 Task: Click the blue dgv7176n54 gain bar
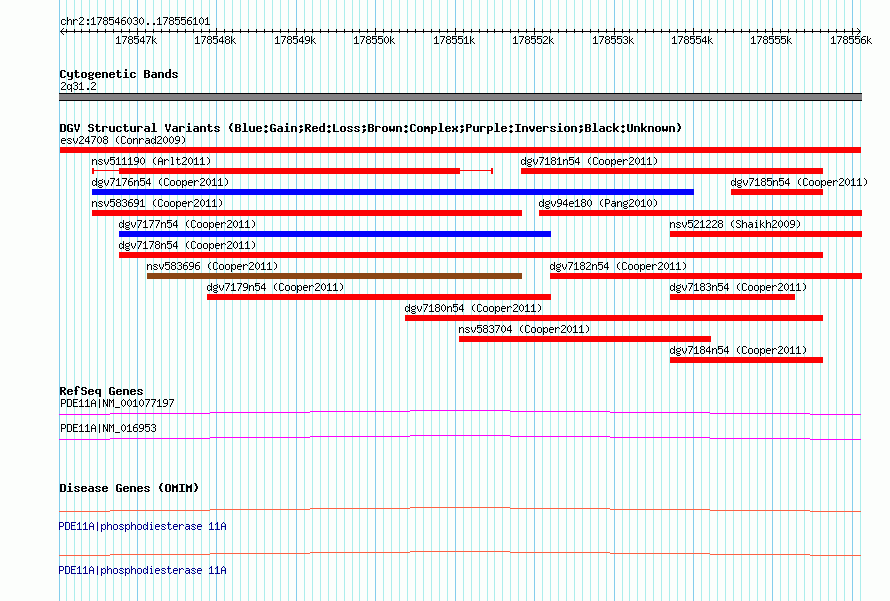pos(393,192)
